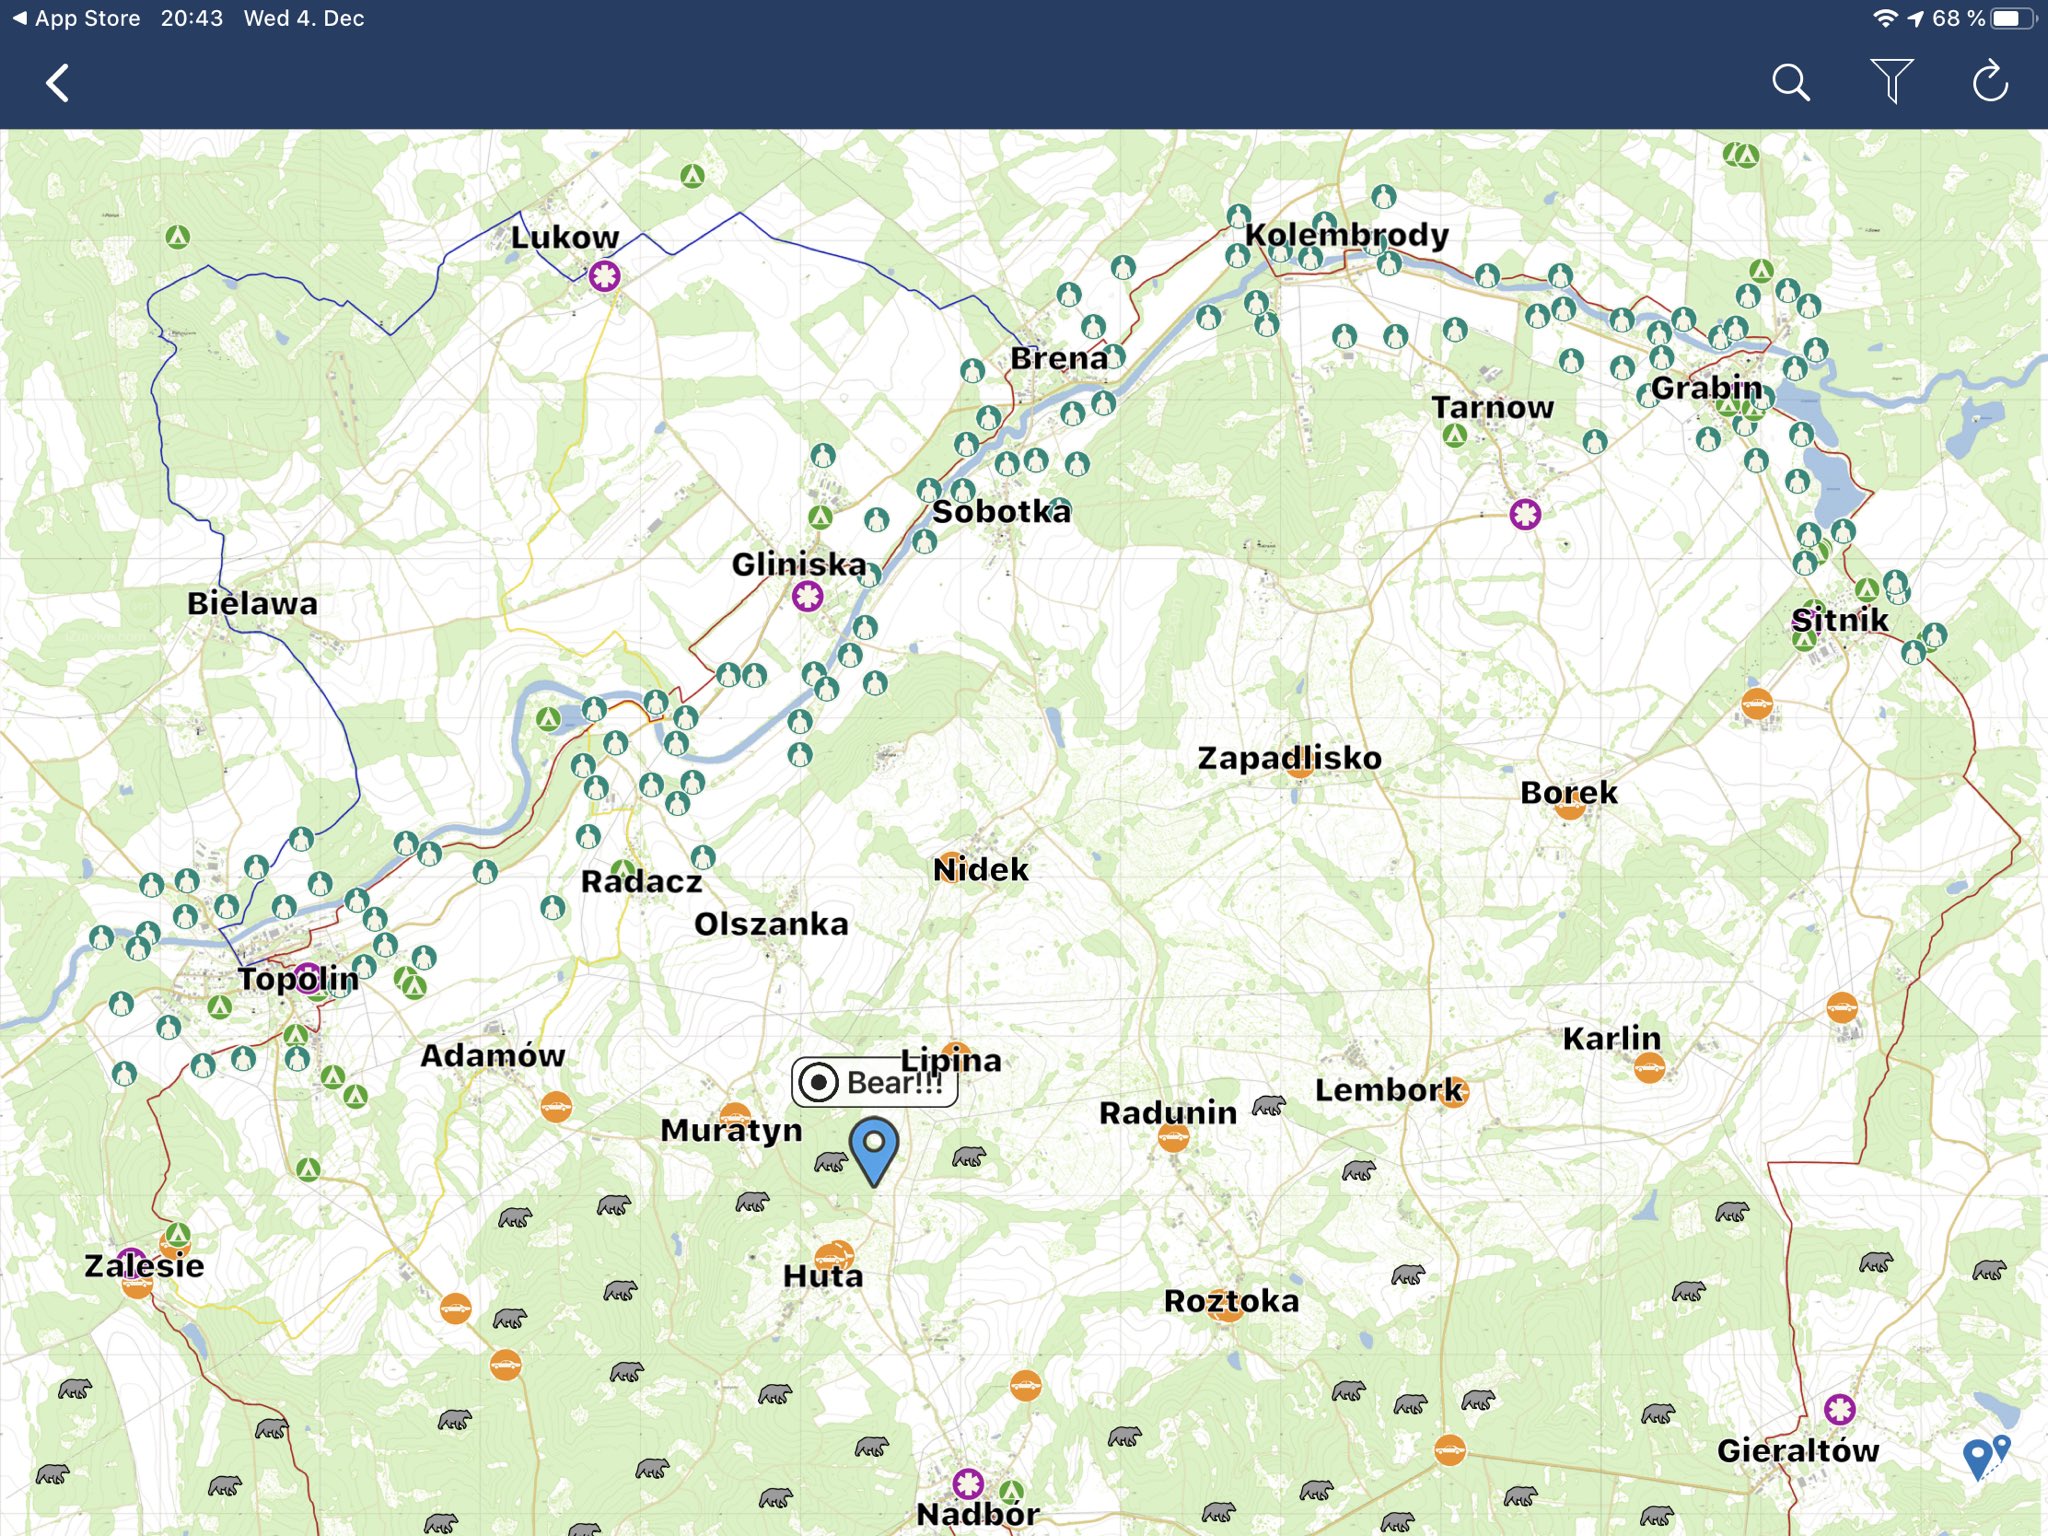Select the orange vehicle marker under Karlin

1649,1068
